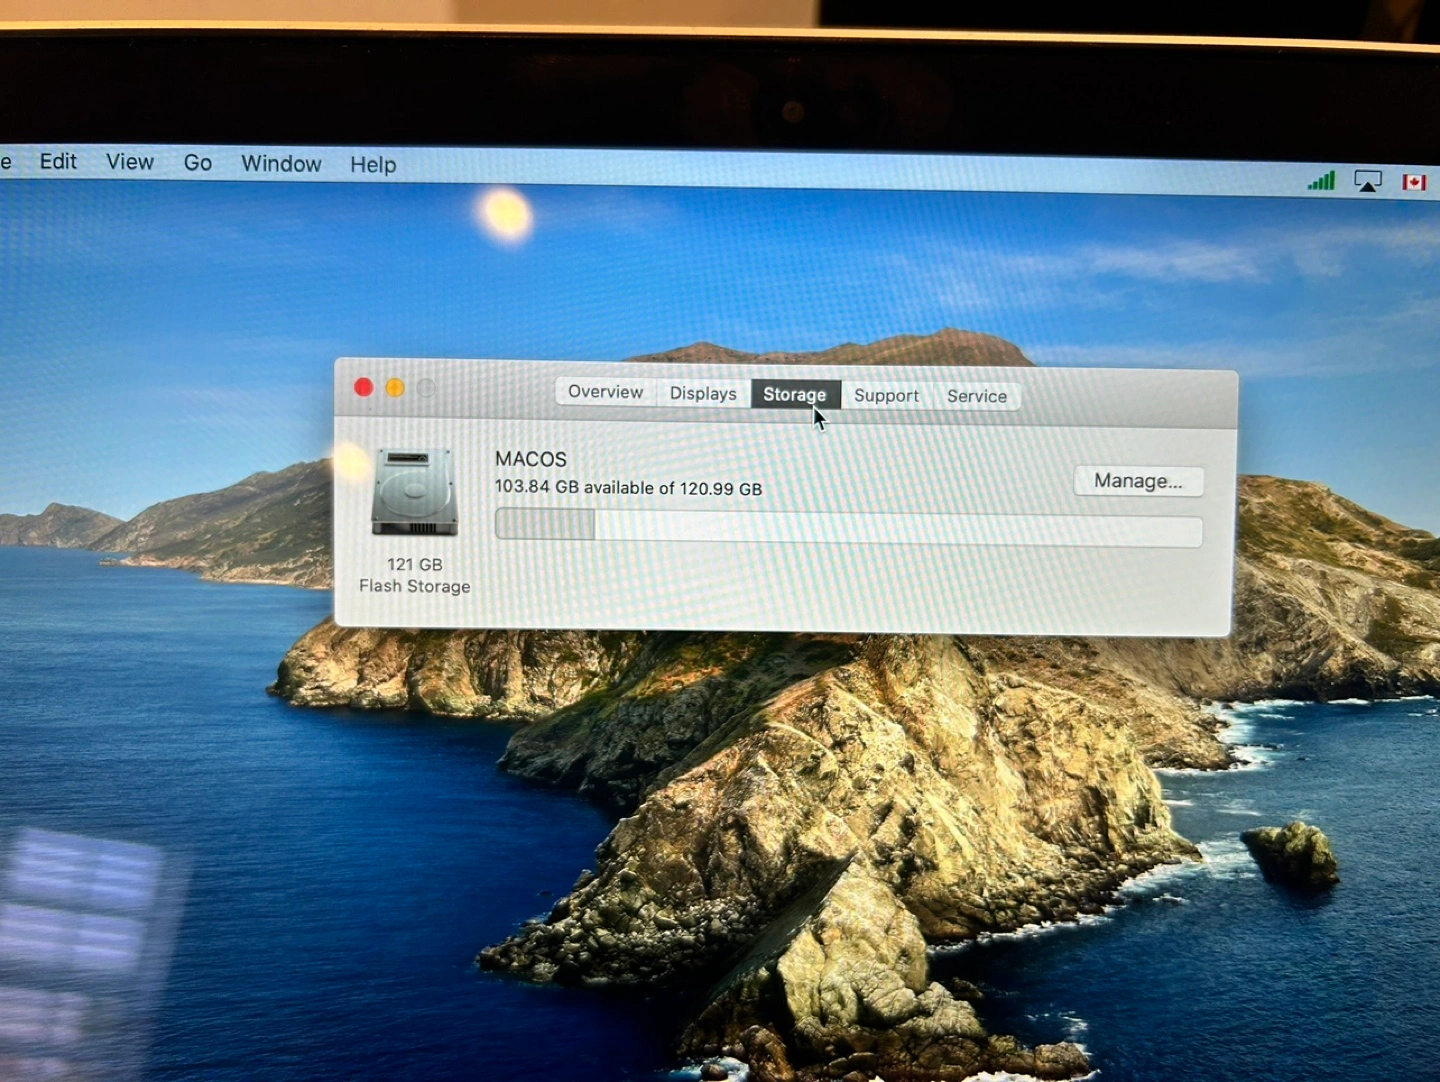Close the About This Mac window
This screenshot has height=1082, width=1440.
[364, 387]
